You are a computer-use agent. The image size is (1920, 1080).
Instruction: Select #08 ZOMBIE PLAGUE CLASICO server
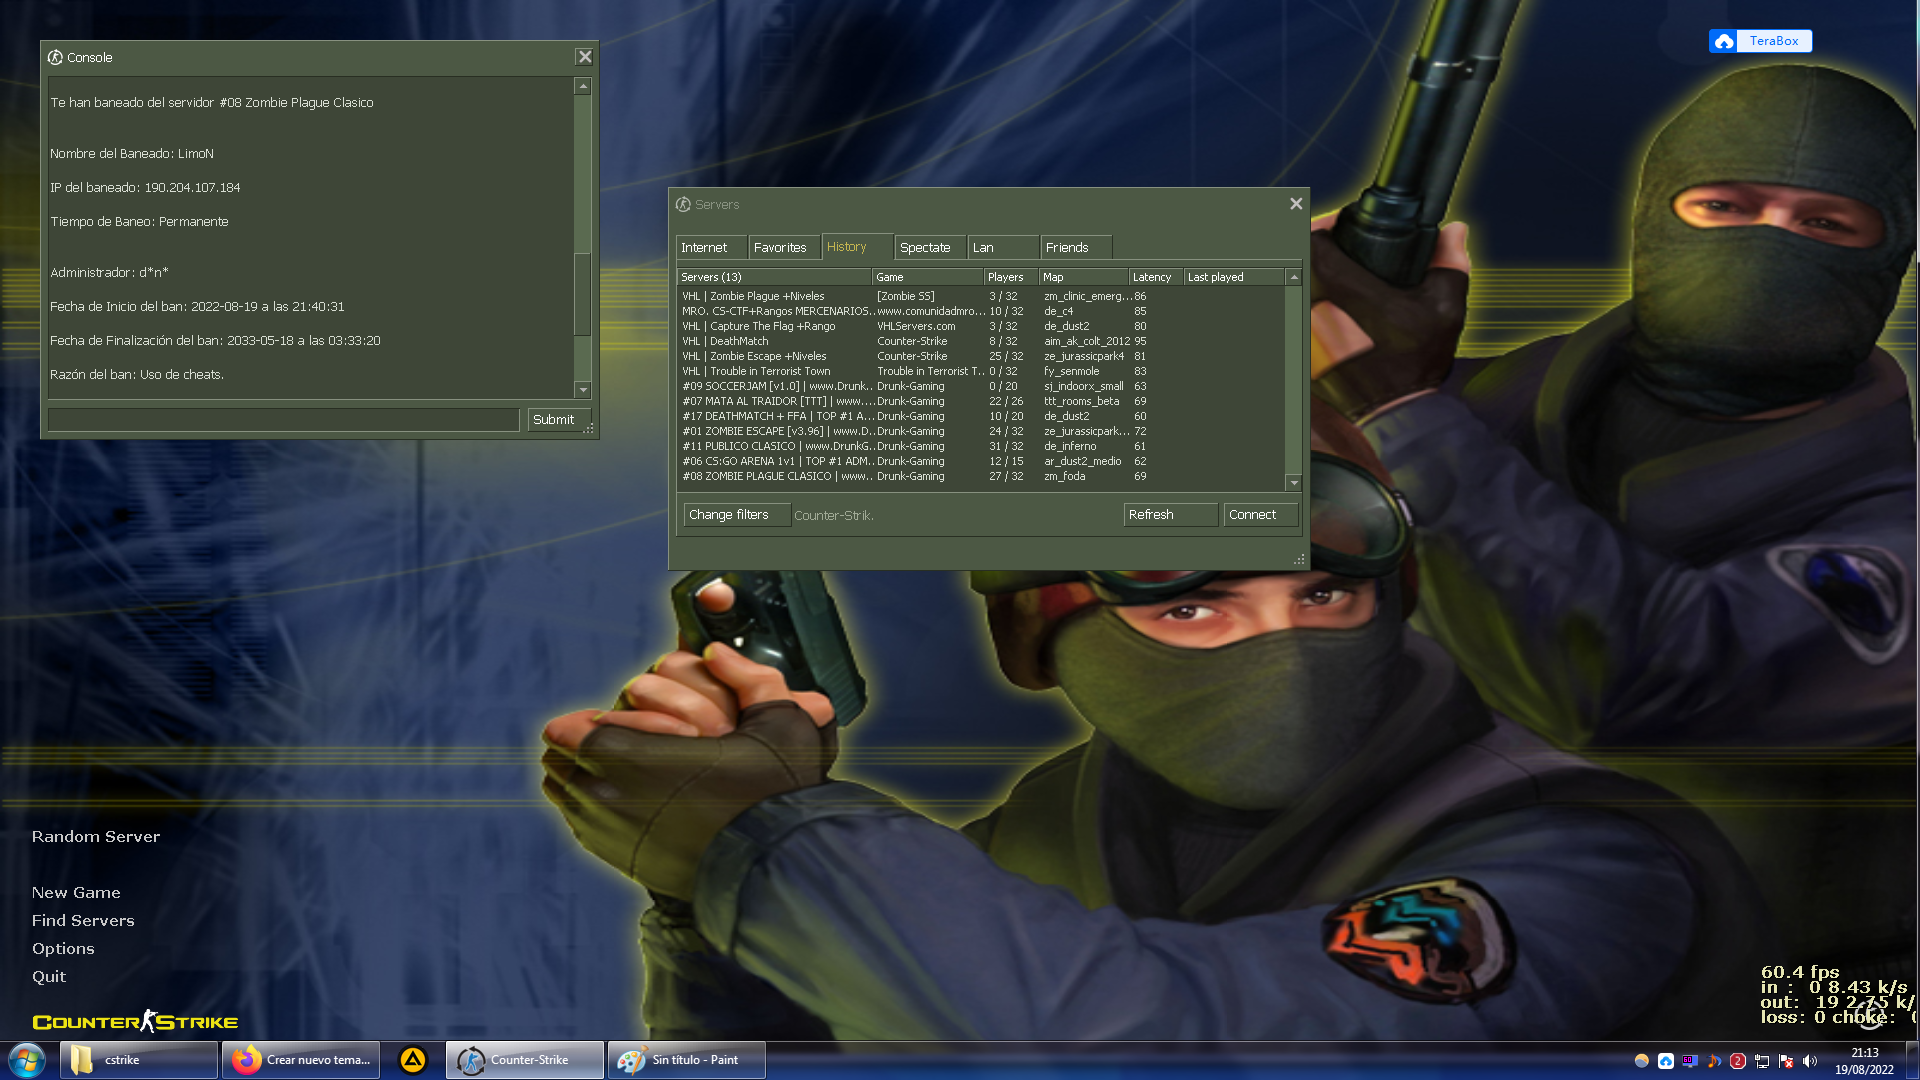(x=980, y=476)
